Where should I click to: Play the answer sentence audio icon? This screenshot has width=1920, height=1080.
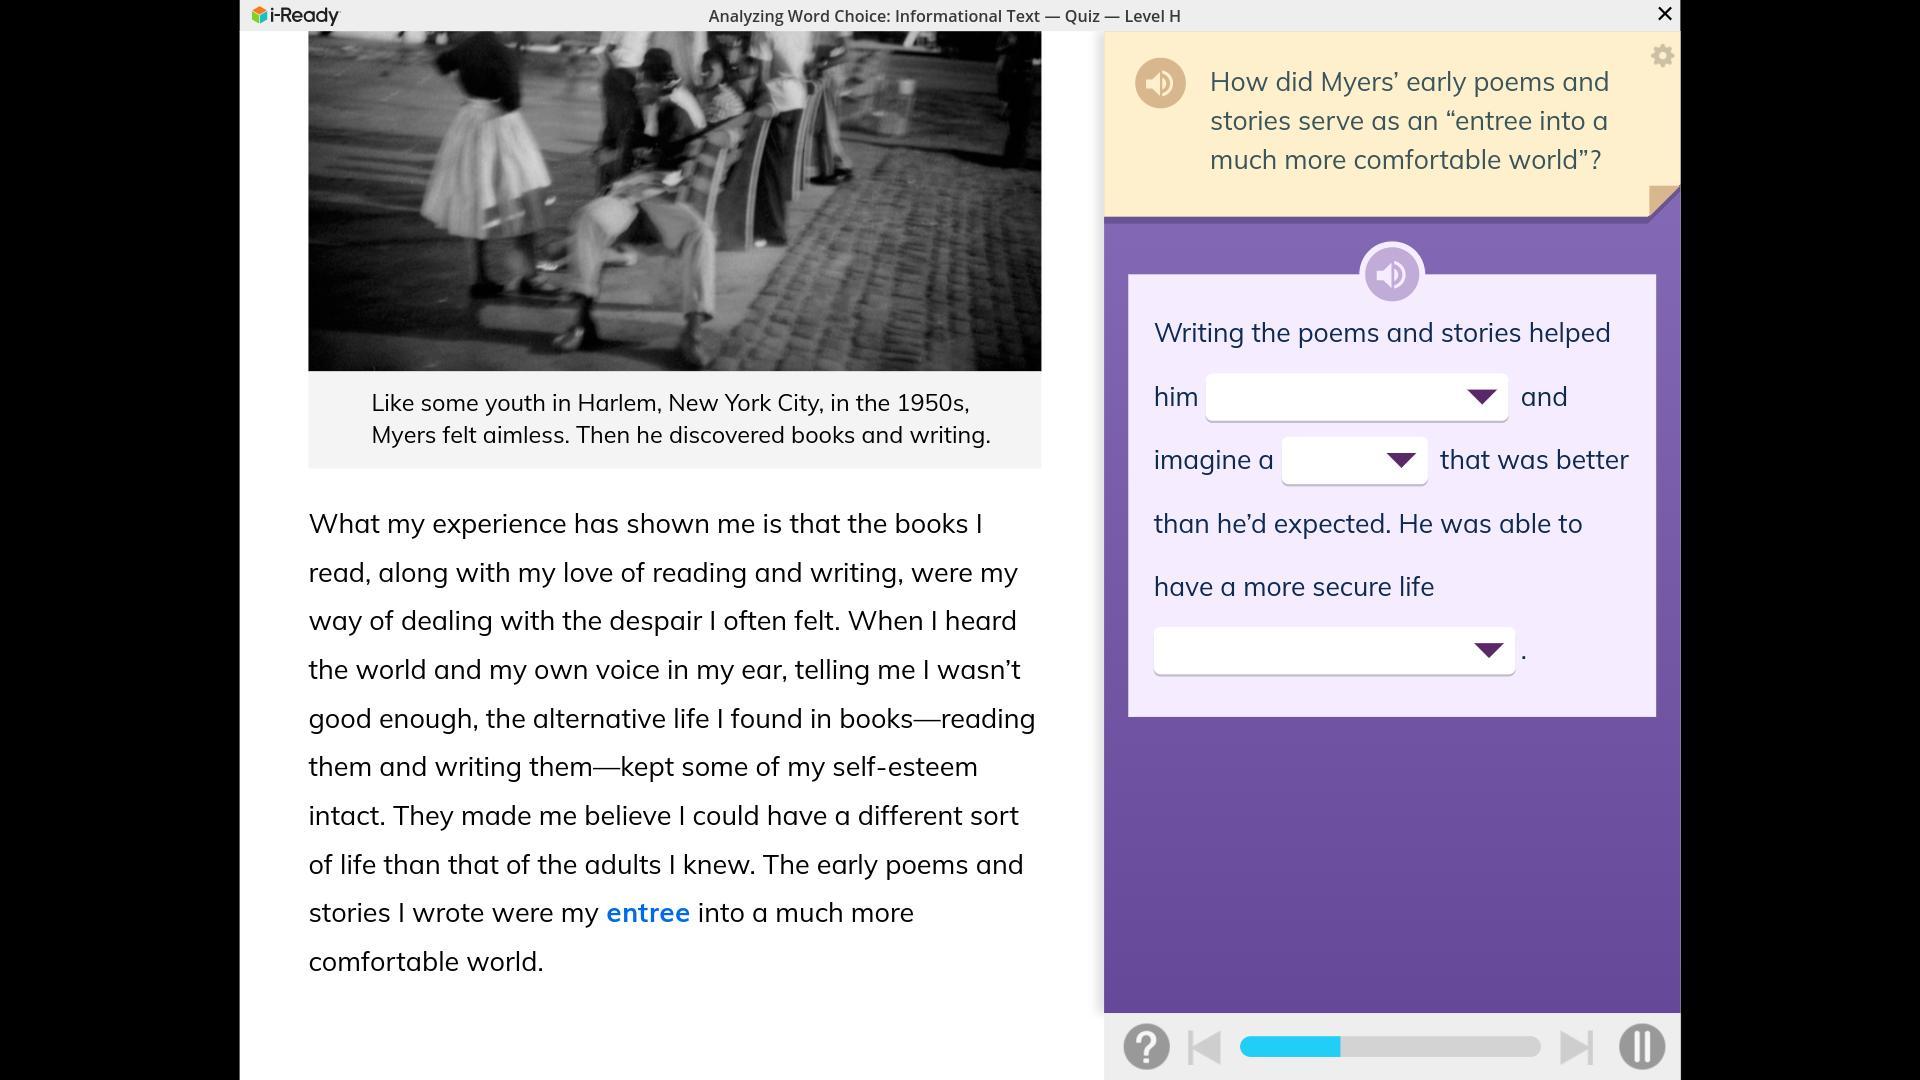tap(1391, 274)
